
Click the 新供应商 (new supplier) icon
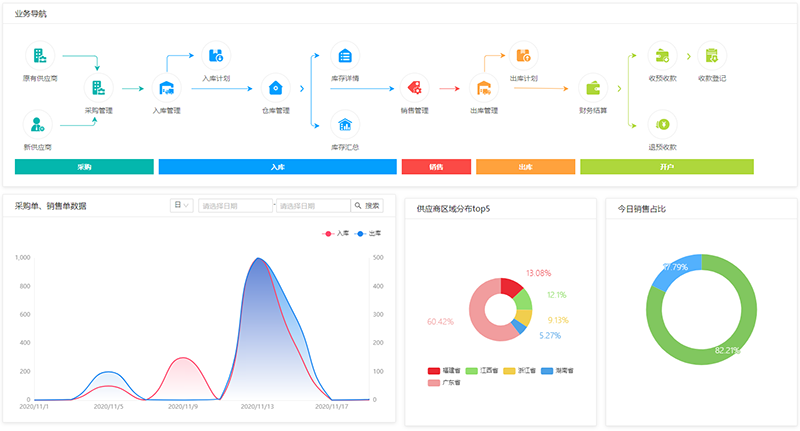click(39, 124)
